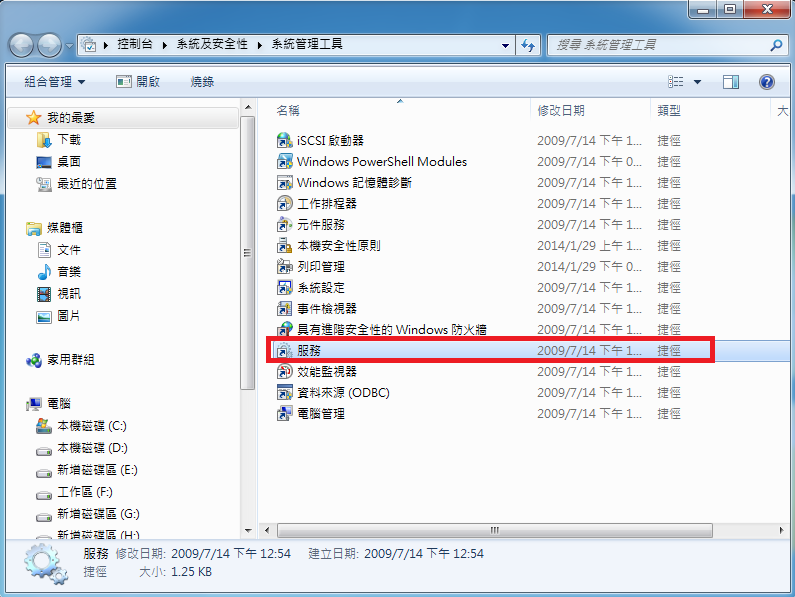Viewport: 795px width, 597px height.
Task: Select the 工作排程器 icon
Action: point(285,204)
